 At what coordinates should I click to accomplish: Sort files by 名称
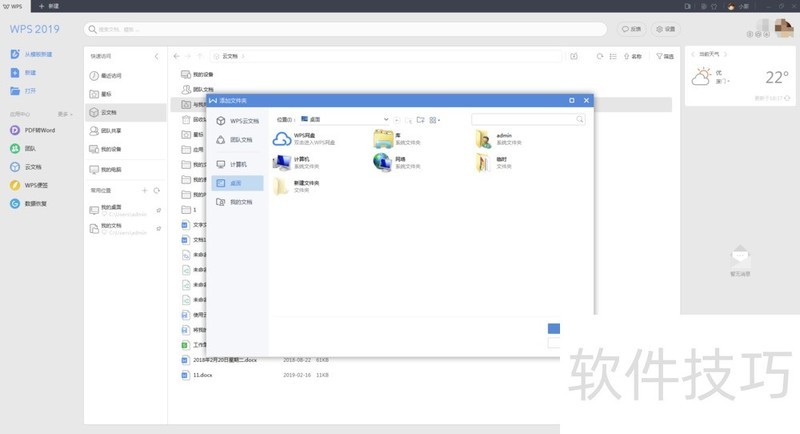click(633, 56)
